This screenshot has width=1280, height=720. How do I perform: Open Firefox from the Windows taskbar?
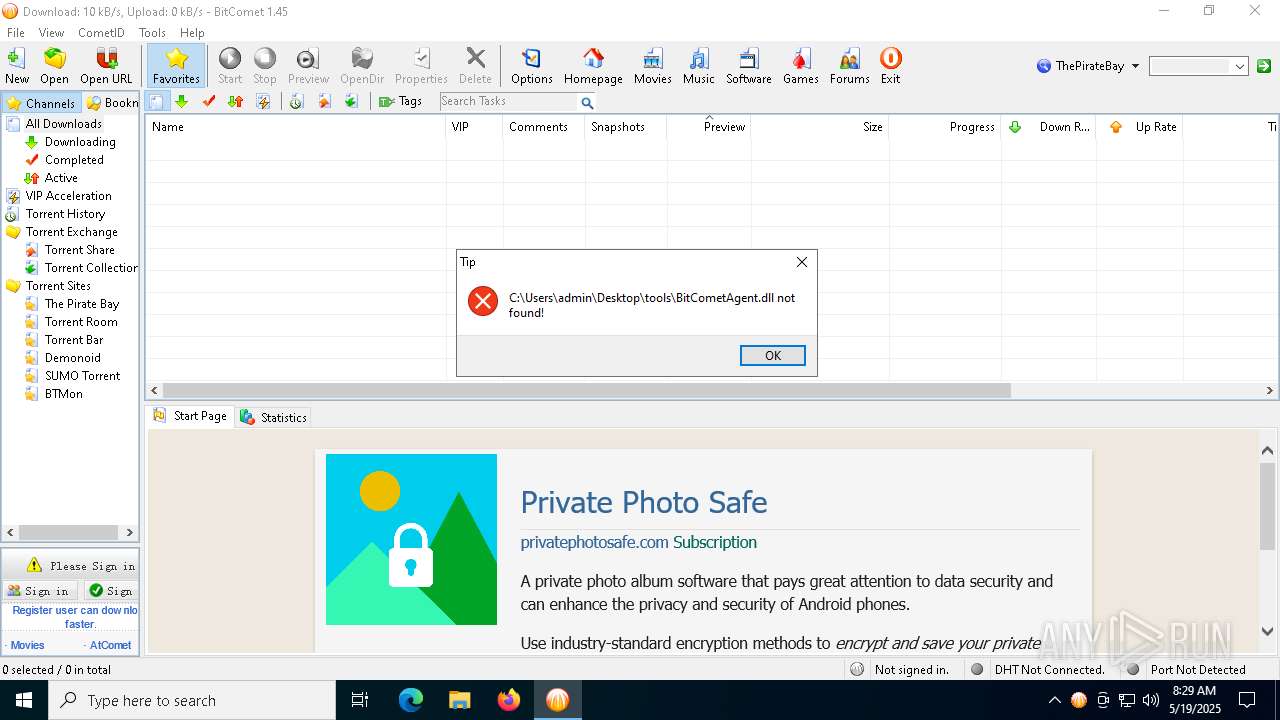click(x=509, y=700)
